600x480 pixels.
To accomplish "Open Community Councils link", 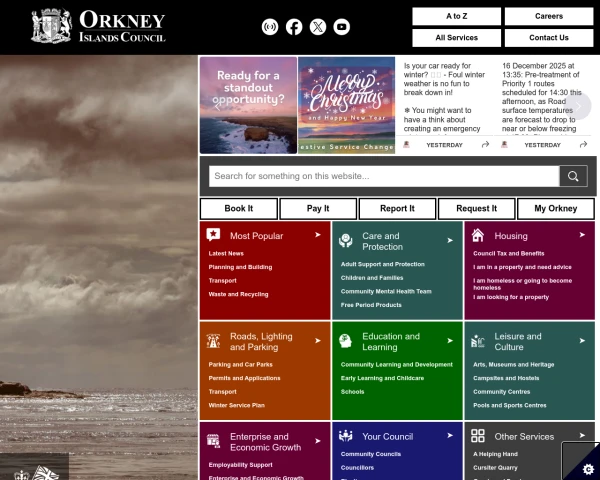I will (x=371, y=454).
